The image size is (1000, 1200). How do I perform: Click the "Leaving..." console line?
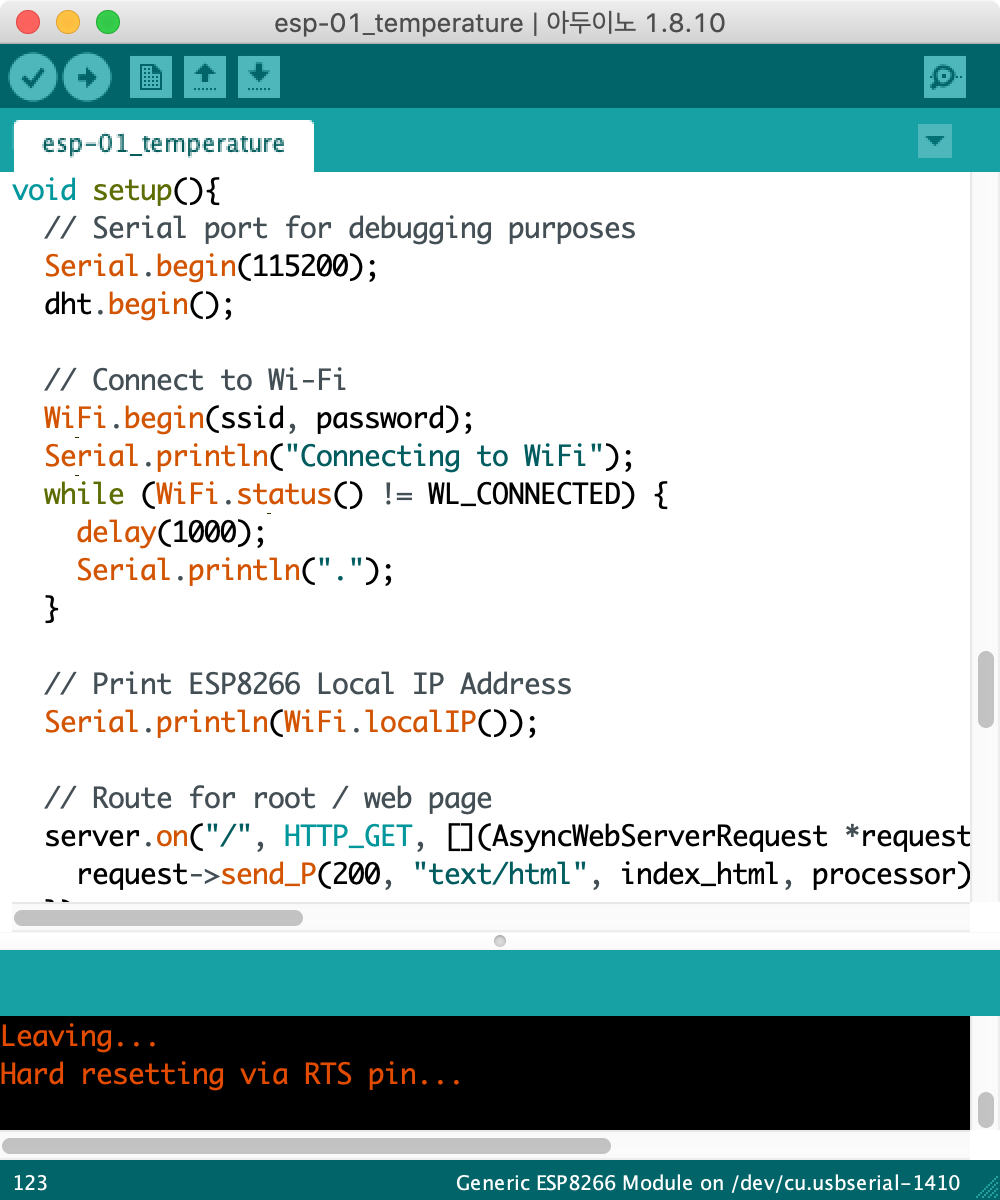pos(79,1036)
